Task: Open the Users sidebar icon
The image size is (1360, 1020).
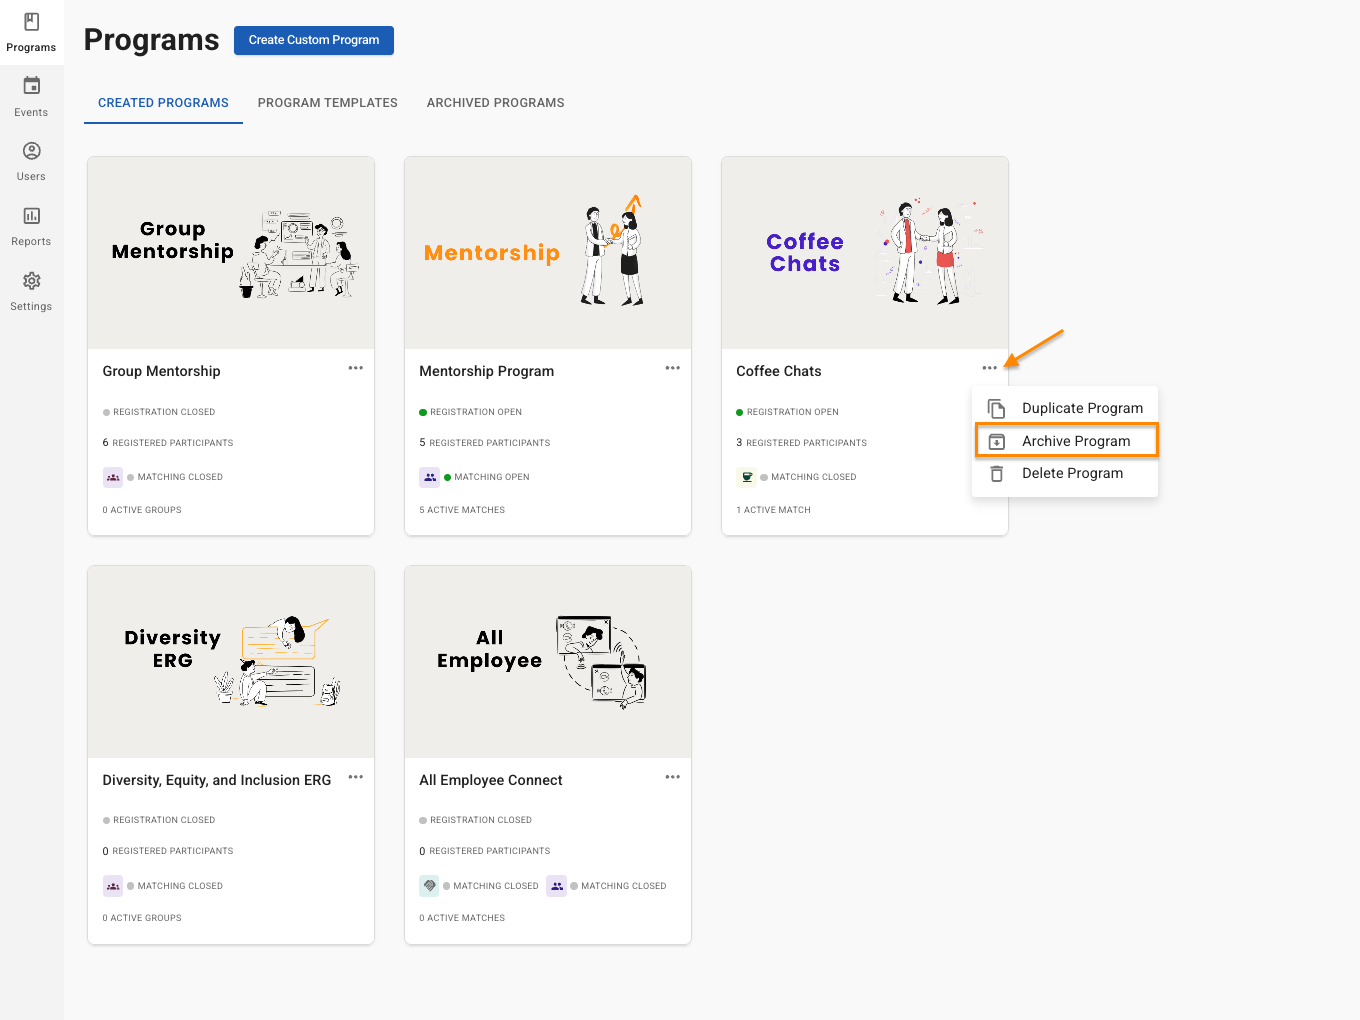Action: pyautogui.click(x=31, y=152)
